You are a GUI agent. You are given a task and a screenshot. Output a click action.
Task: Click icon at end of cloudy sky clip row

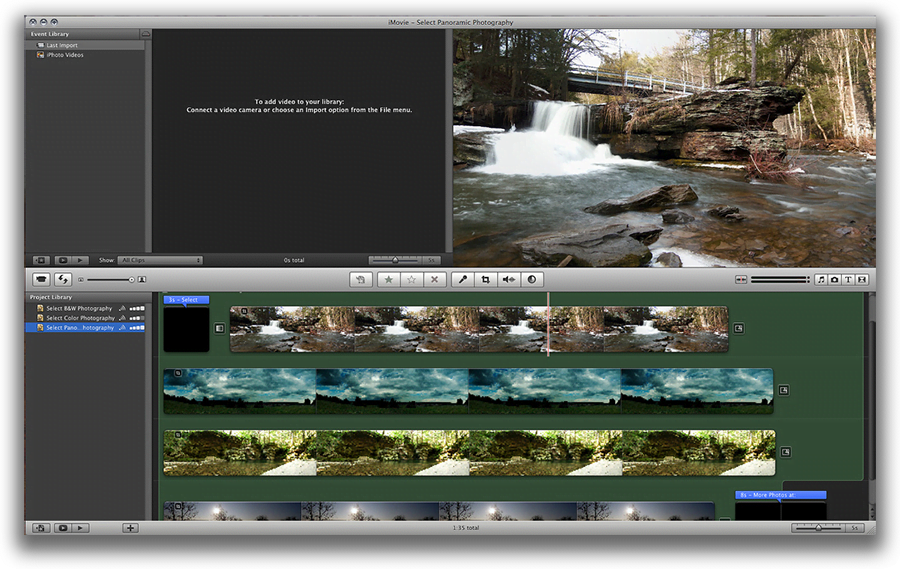pyautogui.click(x=783, y=390)
